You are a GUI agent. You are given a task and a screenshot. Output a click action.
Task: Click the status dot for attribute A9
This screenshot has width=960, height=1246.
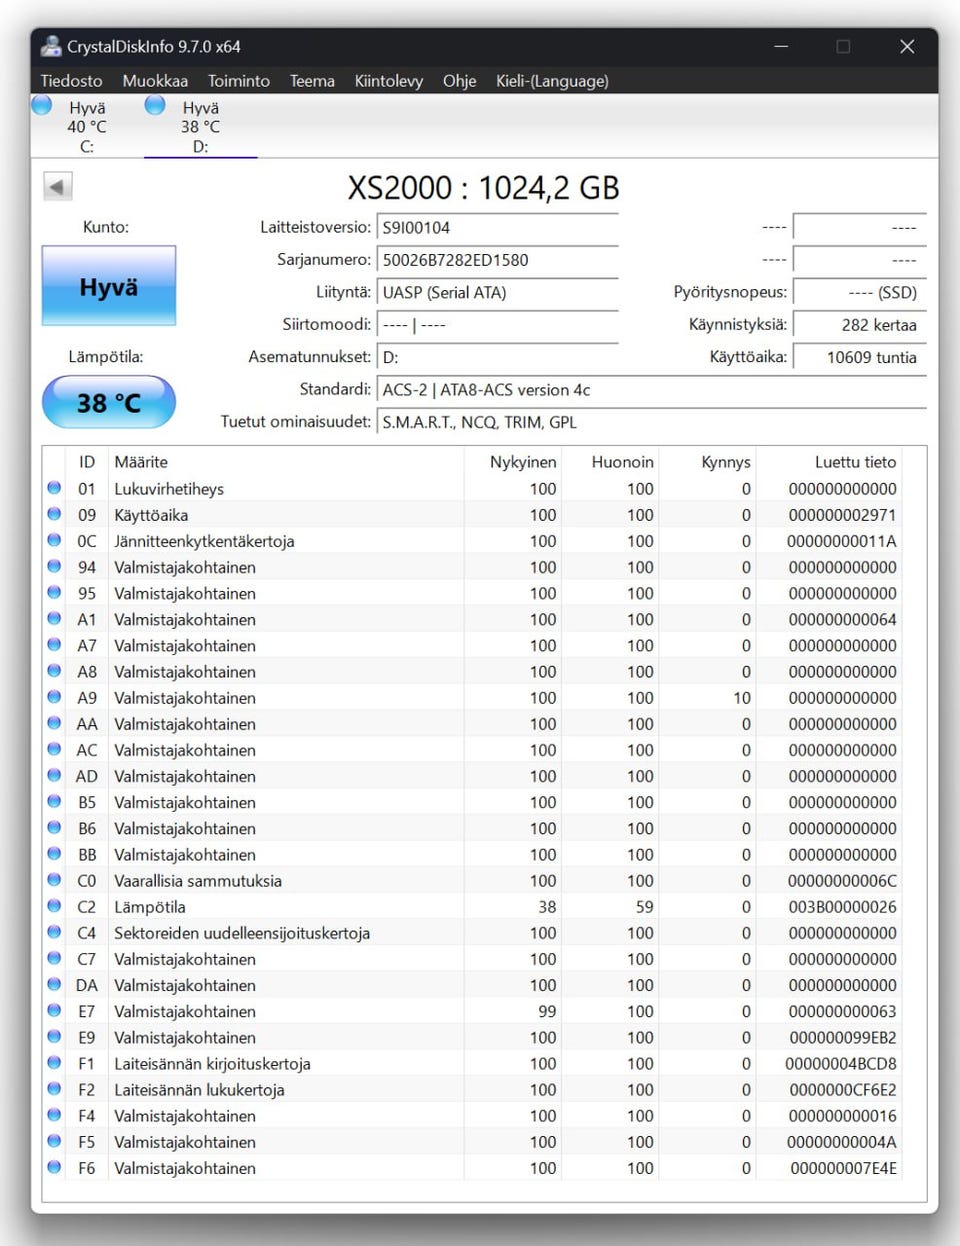tap(54, 697)
